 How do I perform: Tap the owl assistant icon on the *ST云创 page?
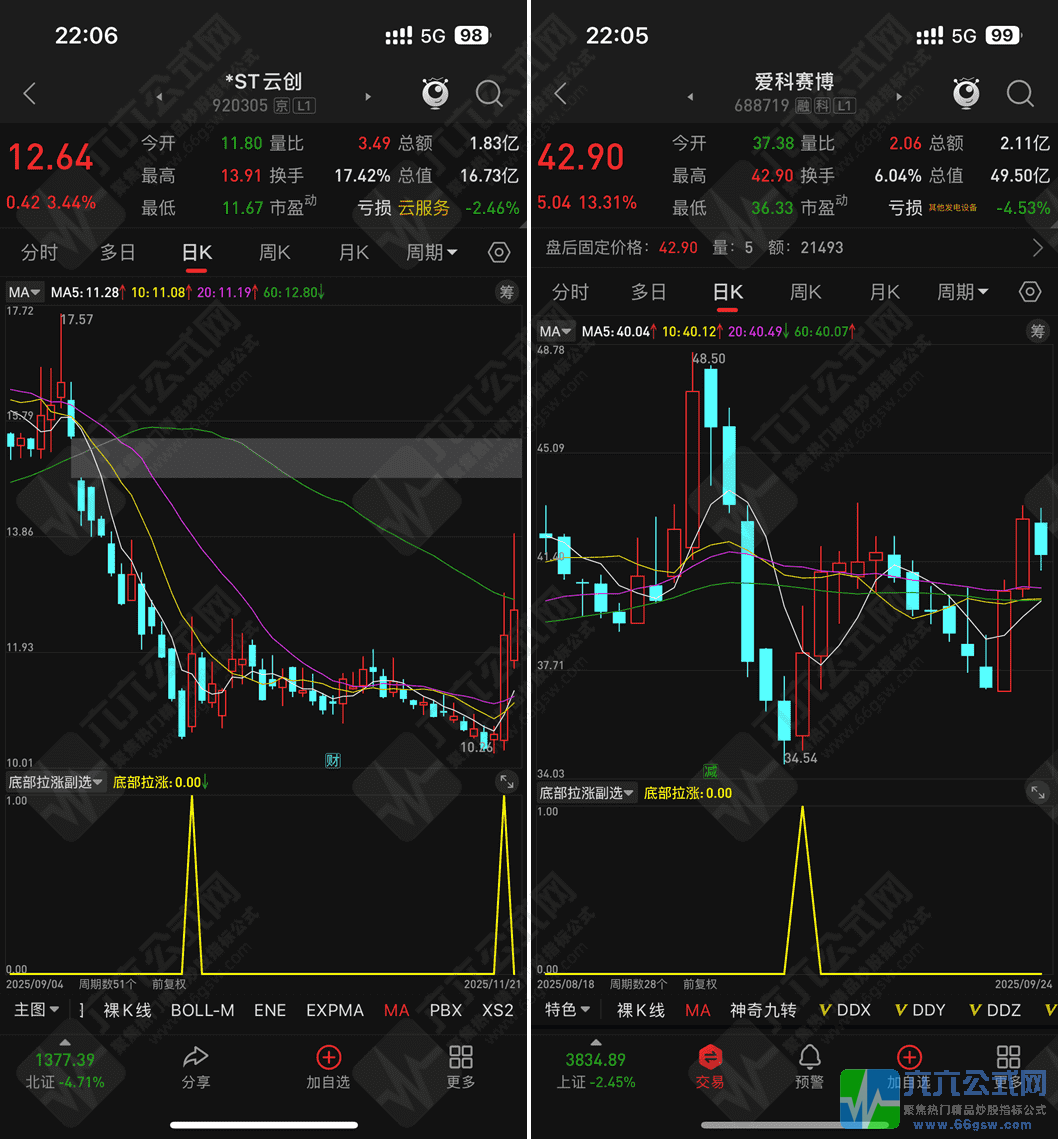tap(435, 93)
